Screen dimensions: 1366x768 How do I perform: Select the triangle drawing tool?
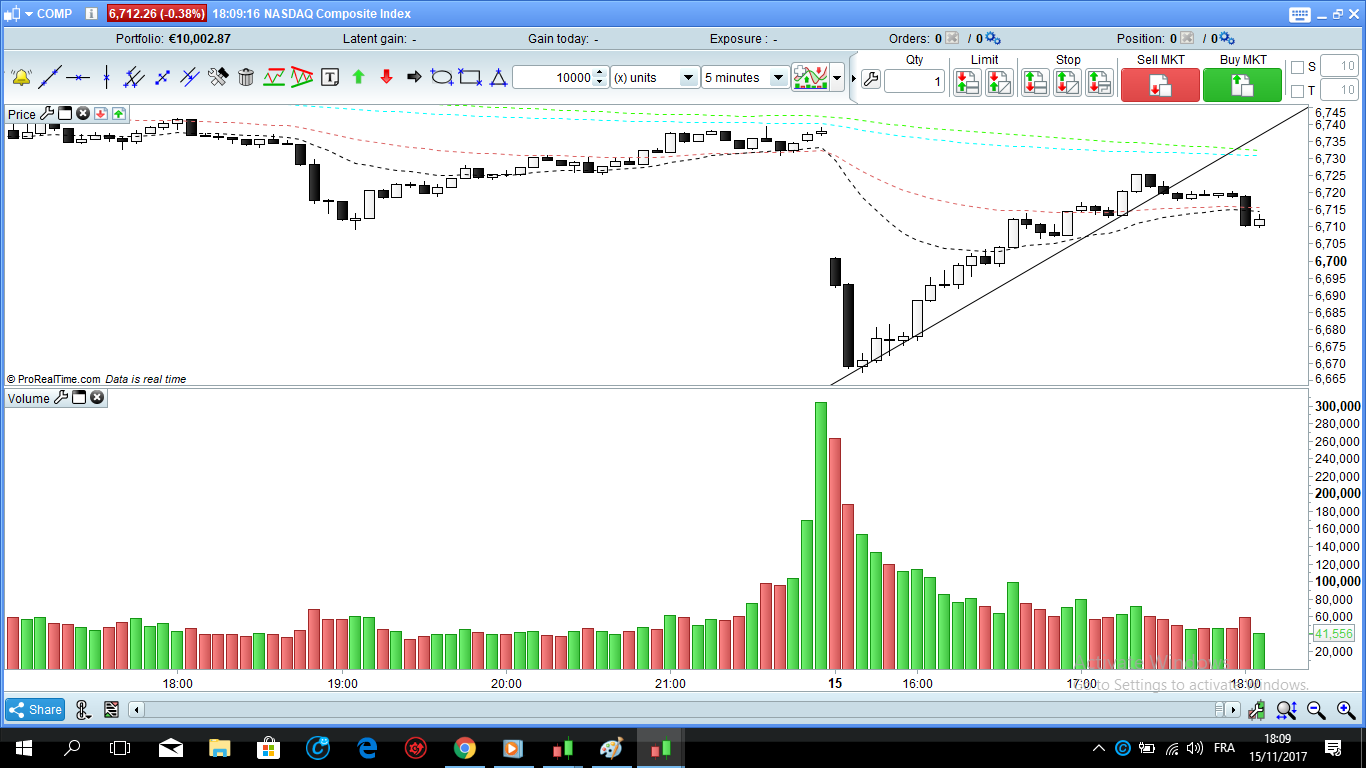(x=498, y=77)
